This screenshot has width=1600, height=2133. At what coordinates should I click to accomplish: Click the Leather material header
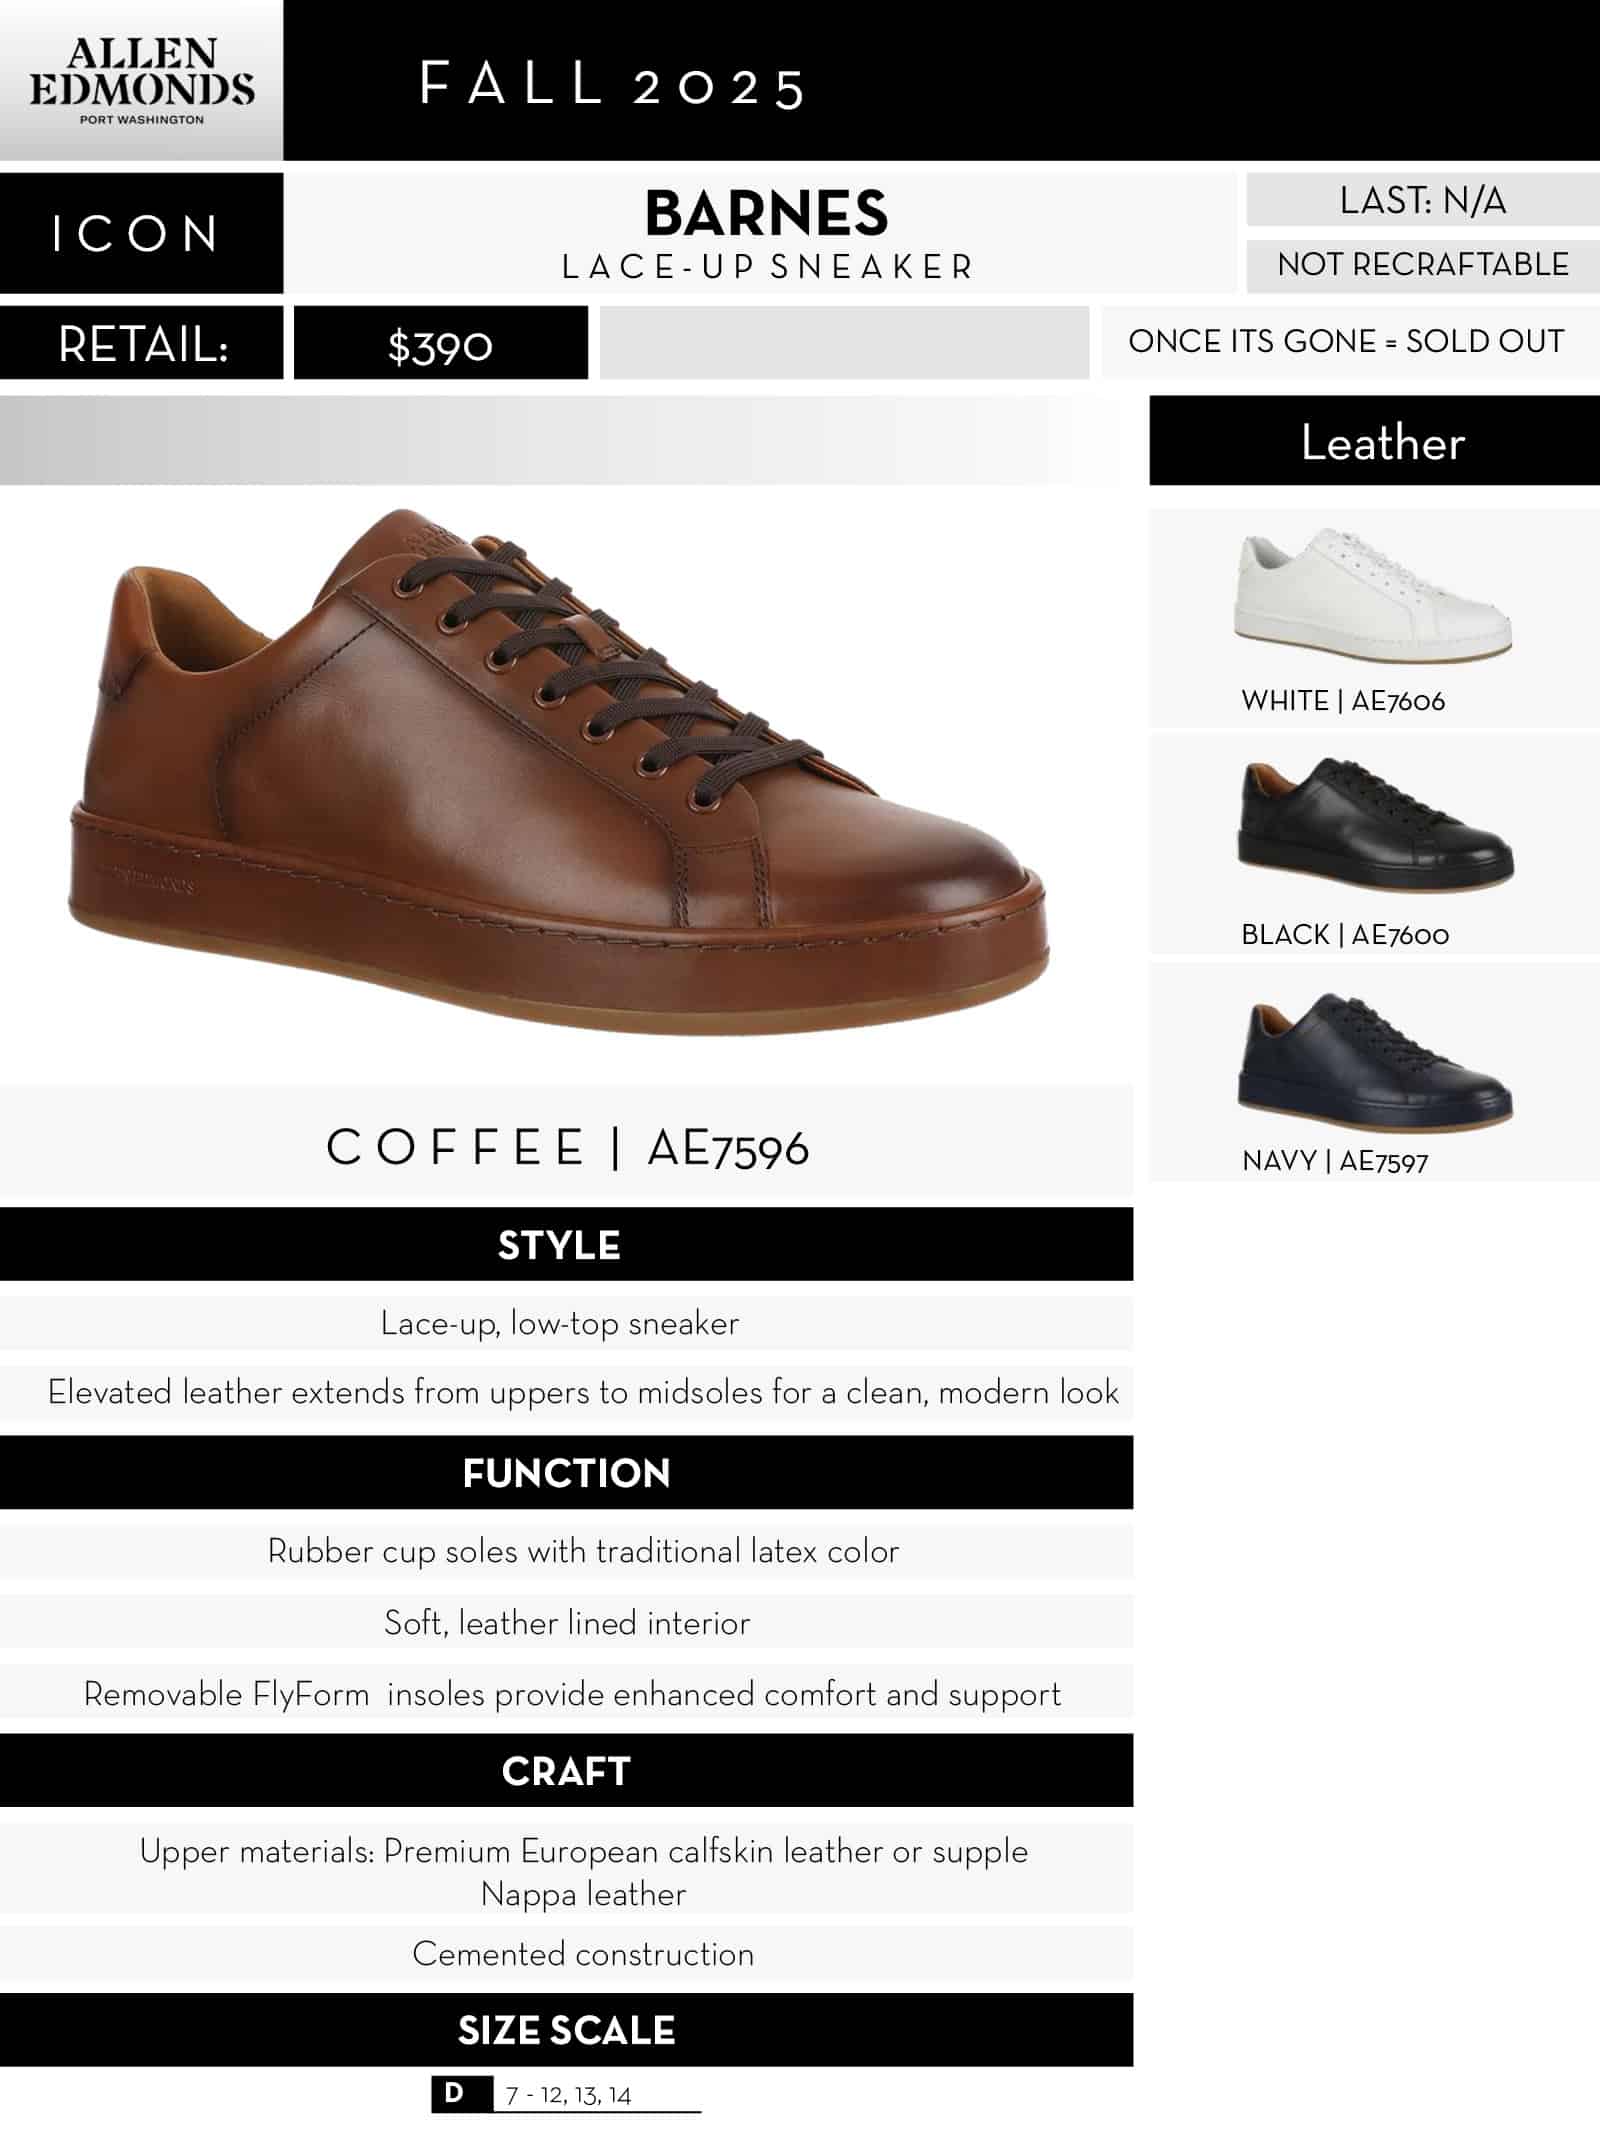(1374, 441)
